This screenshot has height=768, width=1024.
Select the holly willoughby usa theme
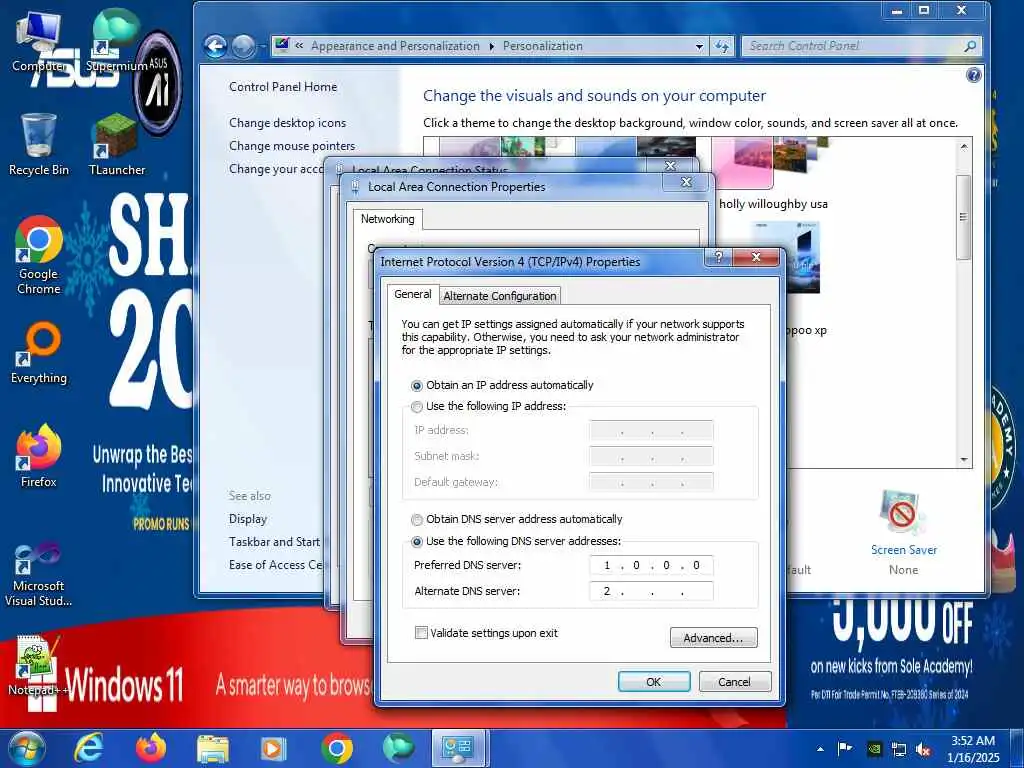click(773, 176)
